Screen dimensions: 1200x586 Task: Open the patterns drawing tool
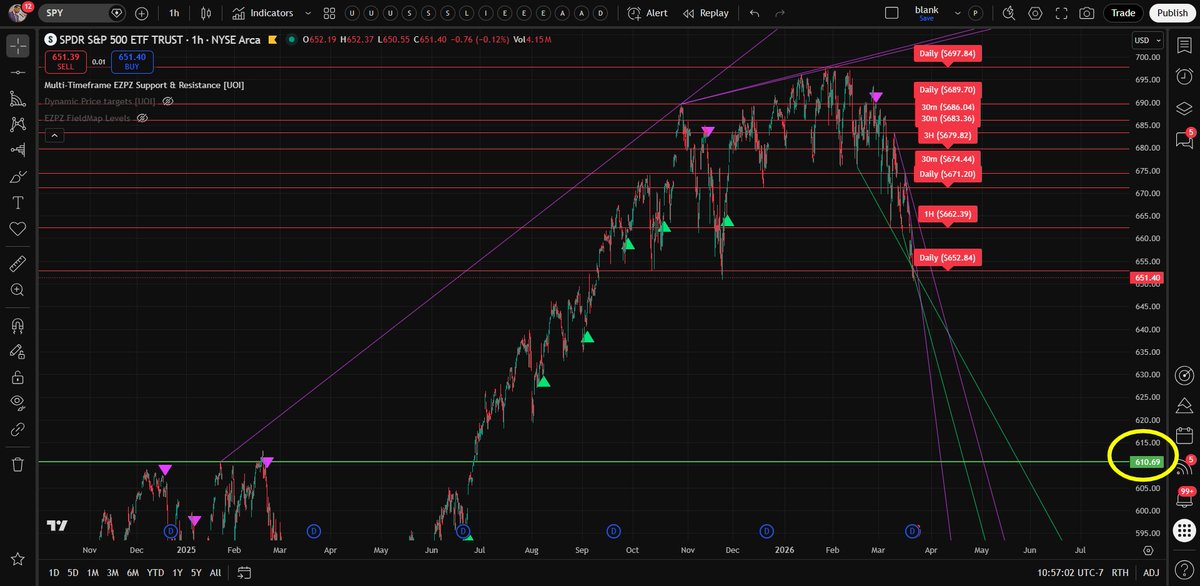pyautogui.click(x=17, y=125)
